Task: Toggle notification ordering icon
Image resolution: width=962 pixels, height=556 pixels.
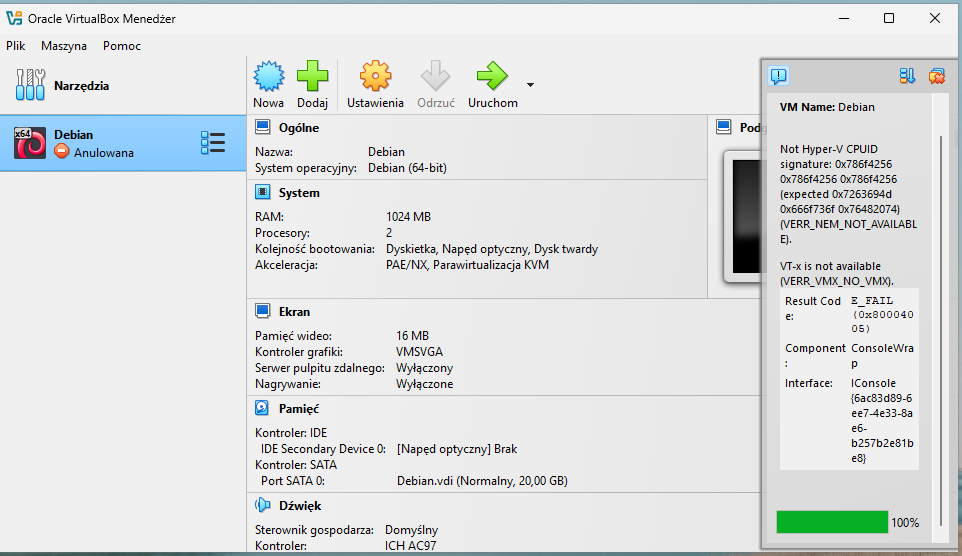Action: point(907,76)
